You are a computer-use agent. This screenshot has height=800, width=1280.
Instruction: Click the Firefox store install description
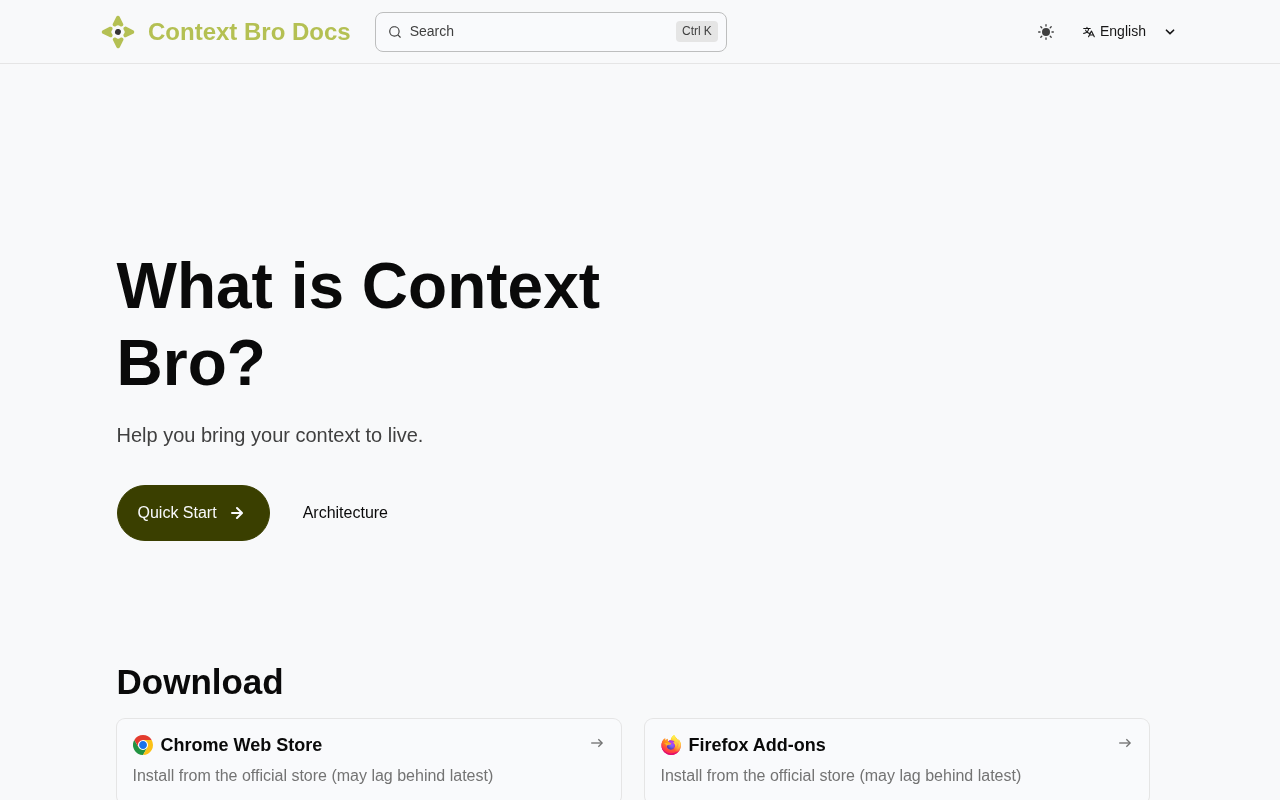coord(841,776)
